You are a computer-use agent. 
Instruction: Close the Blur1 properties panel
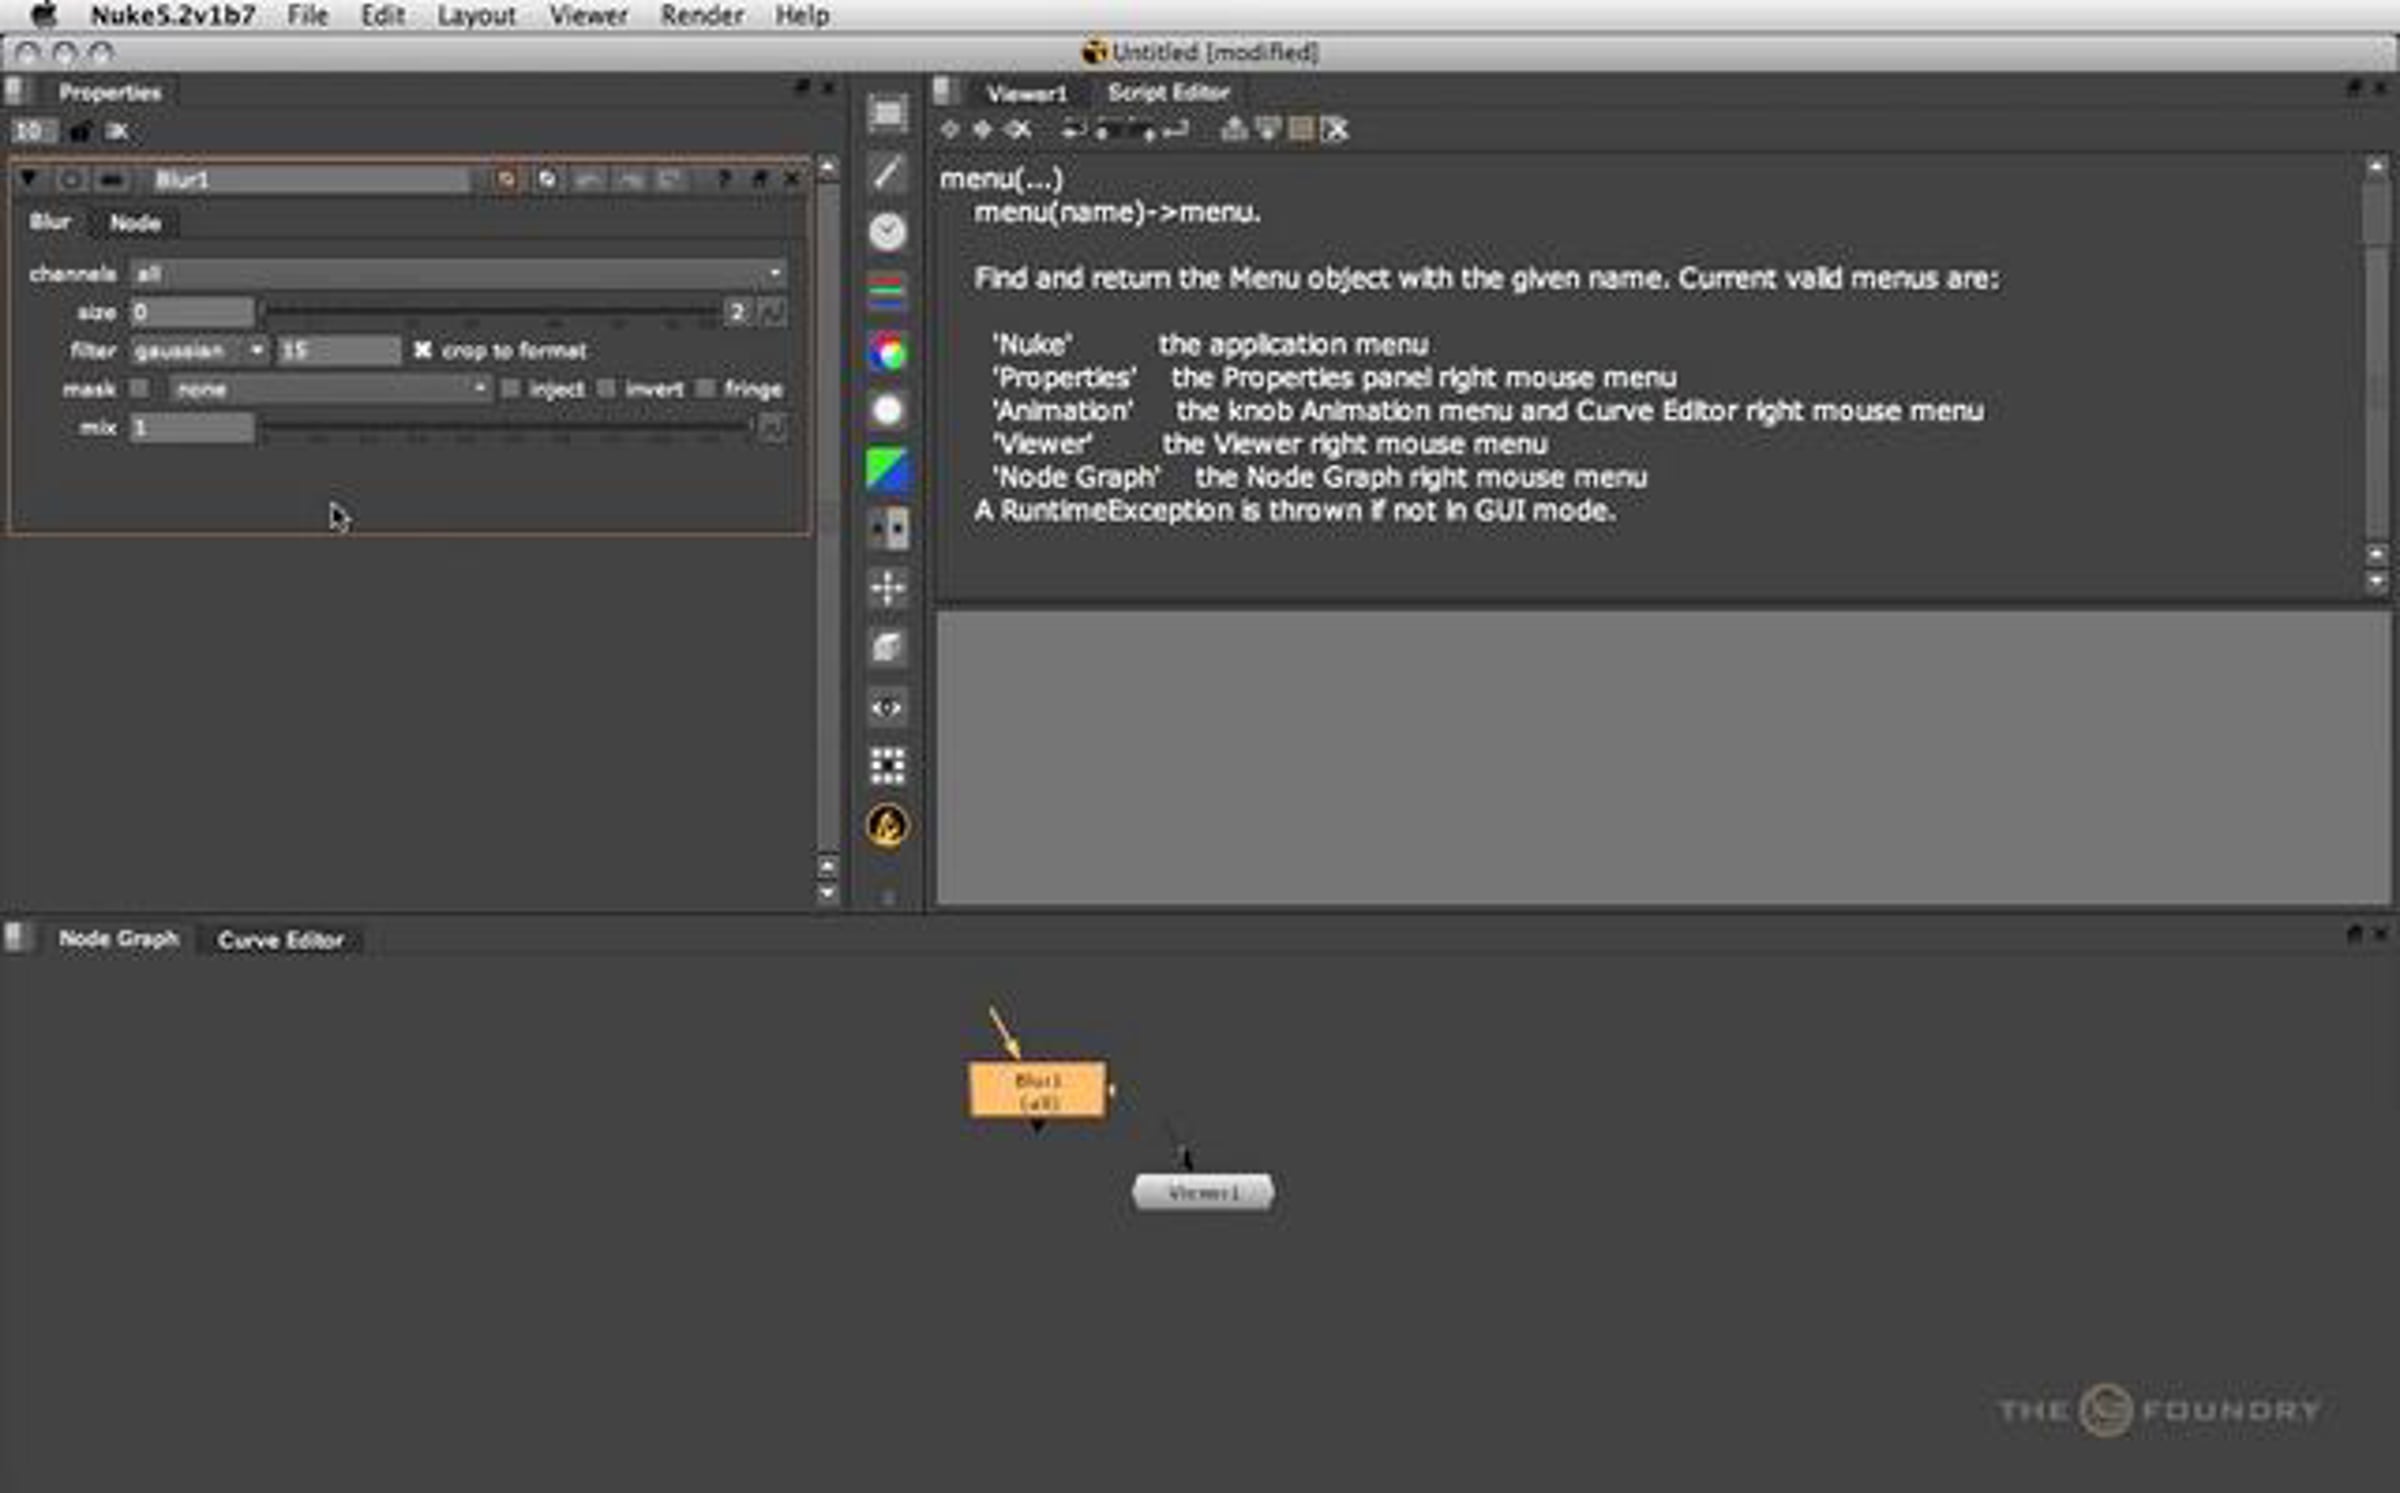click(792, 179)
